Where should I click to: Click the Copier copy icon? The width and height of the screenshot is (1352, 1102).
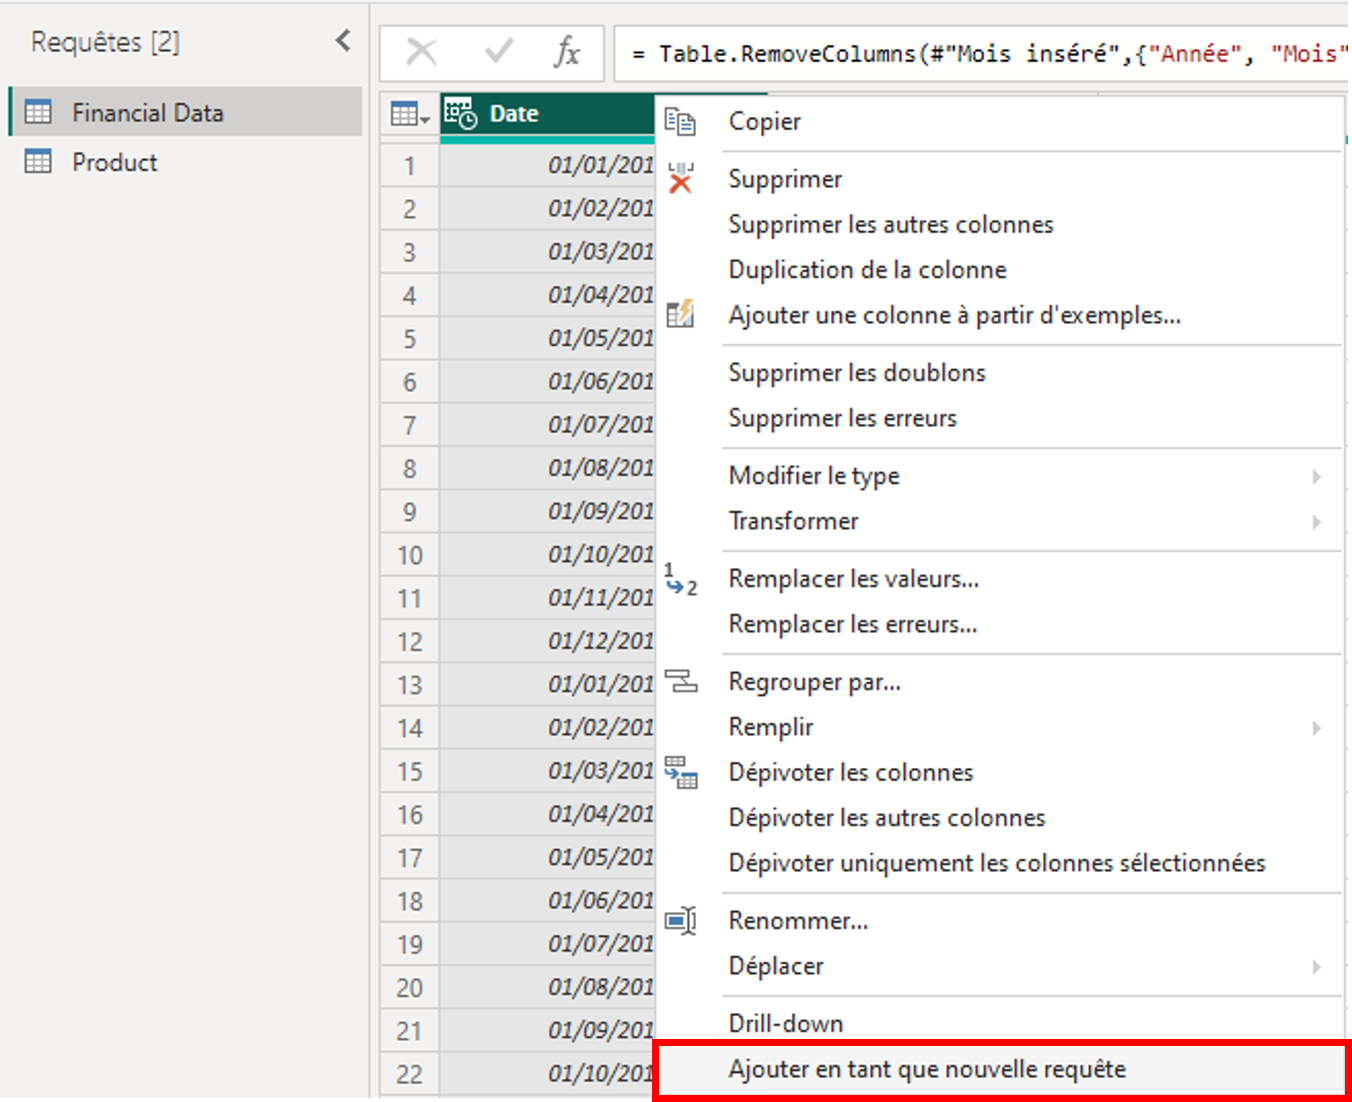click(x=680, y=121)
